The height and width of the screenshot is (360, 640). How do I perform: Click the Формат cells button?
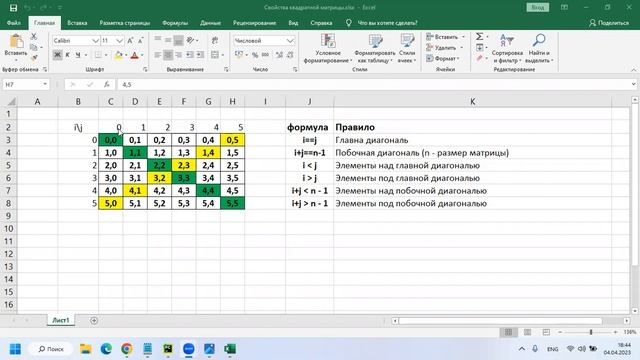[443, 58]
